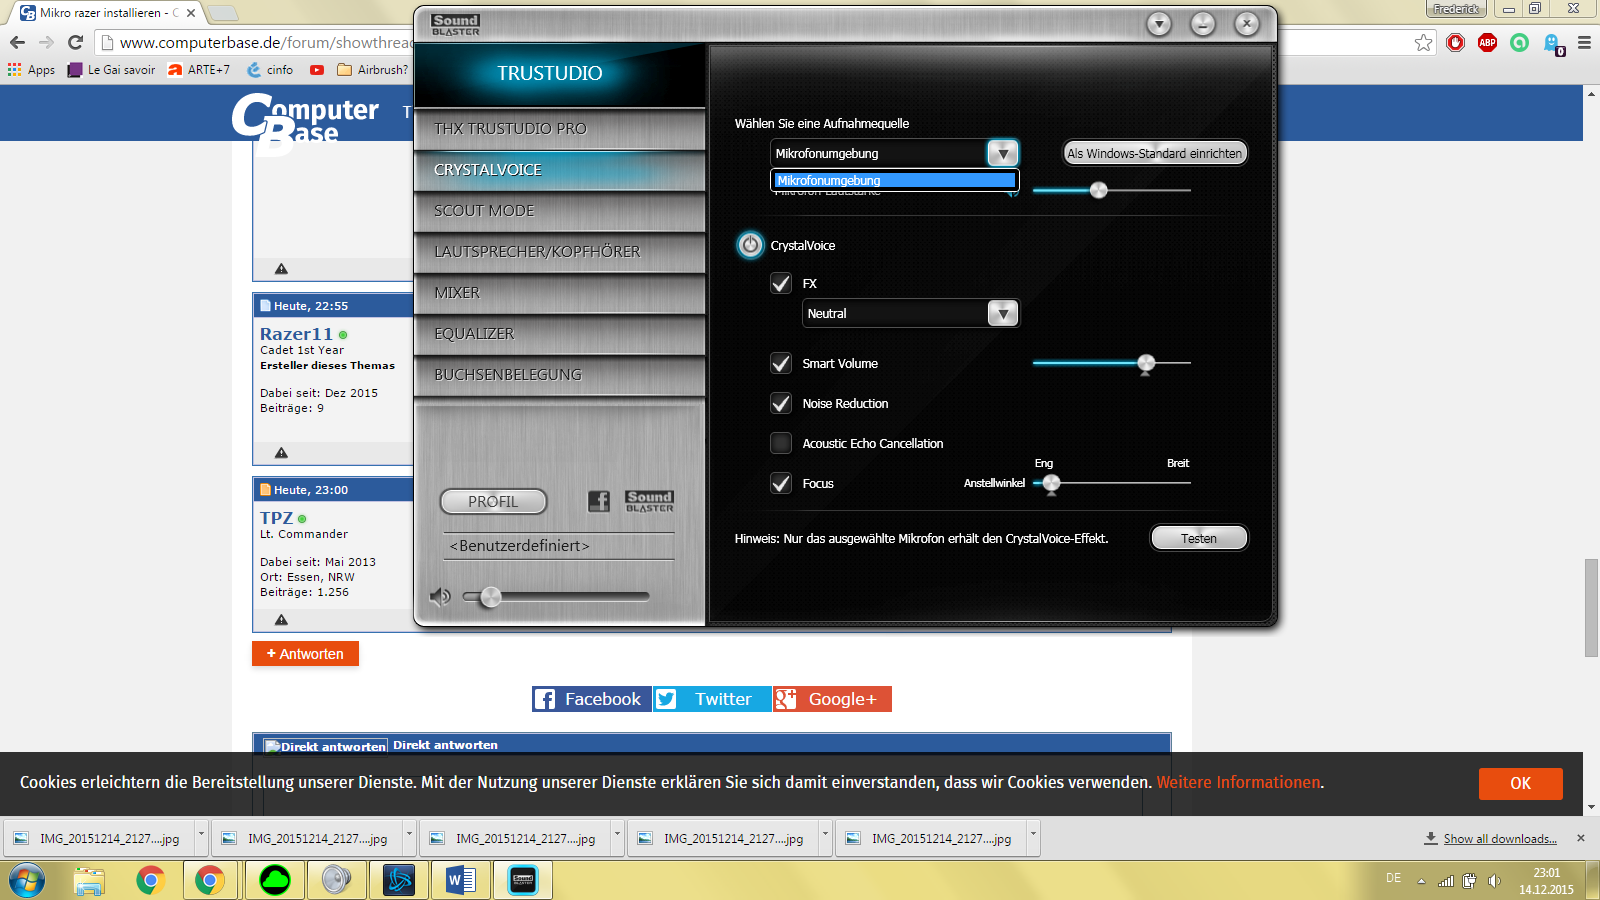Open the Windows Start button
The height and width of the screenshot is (900, 1600).
point(27,880)
